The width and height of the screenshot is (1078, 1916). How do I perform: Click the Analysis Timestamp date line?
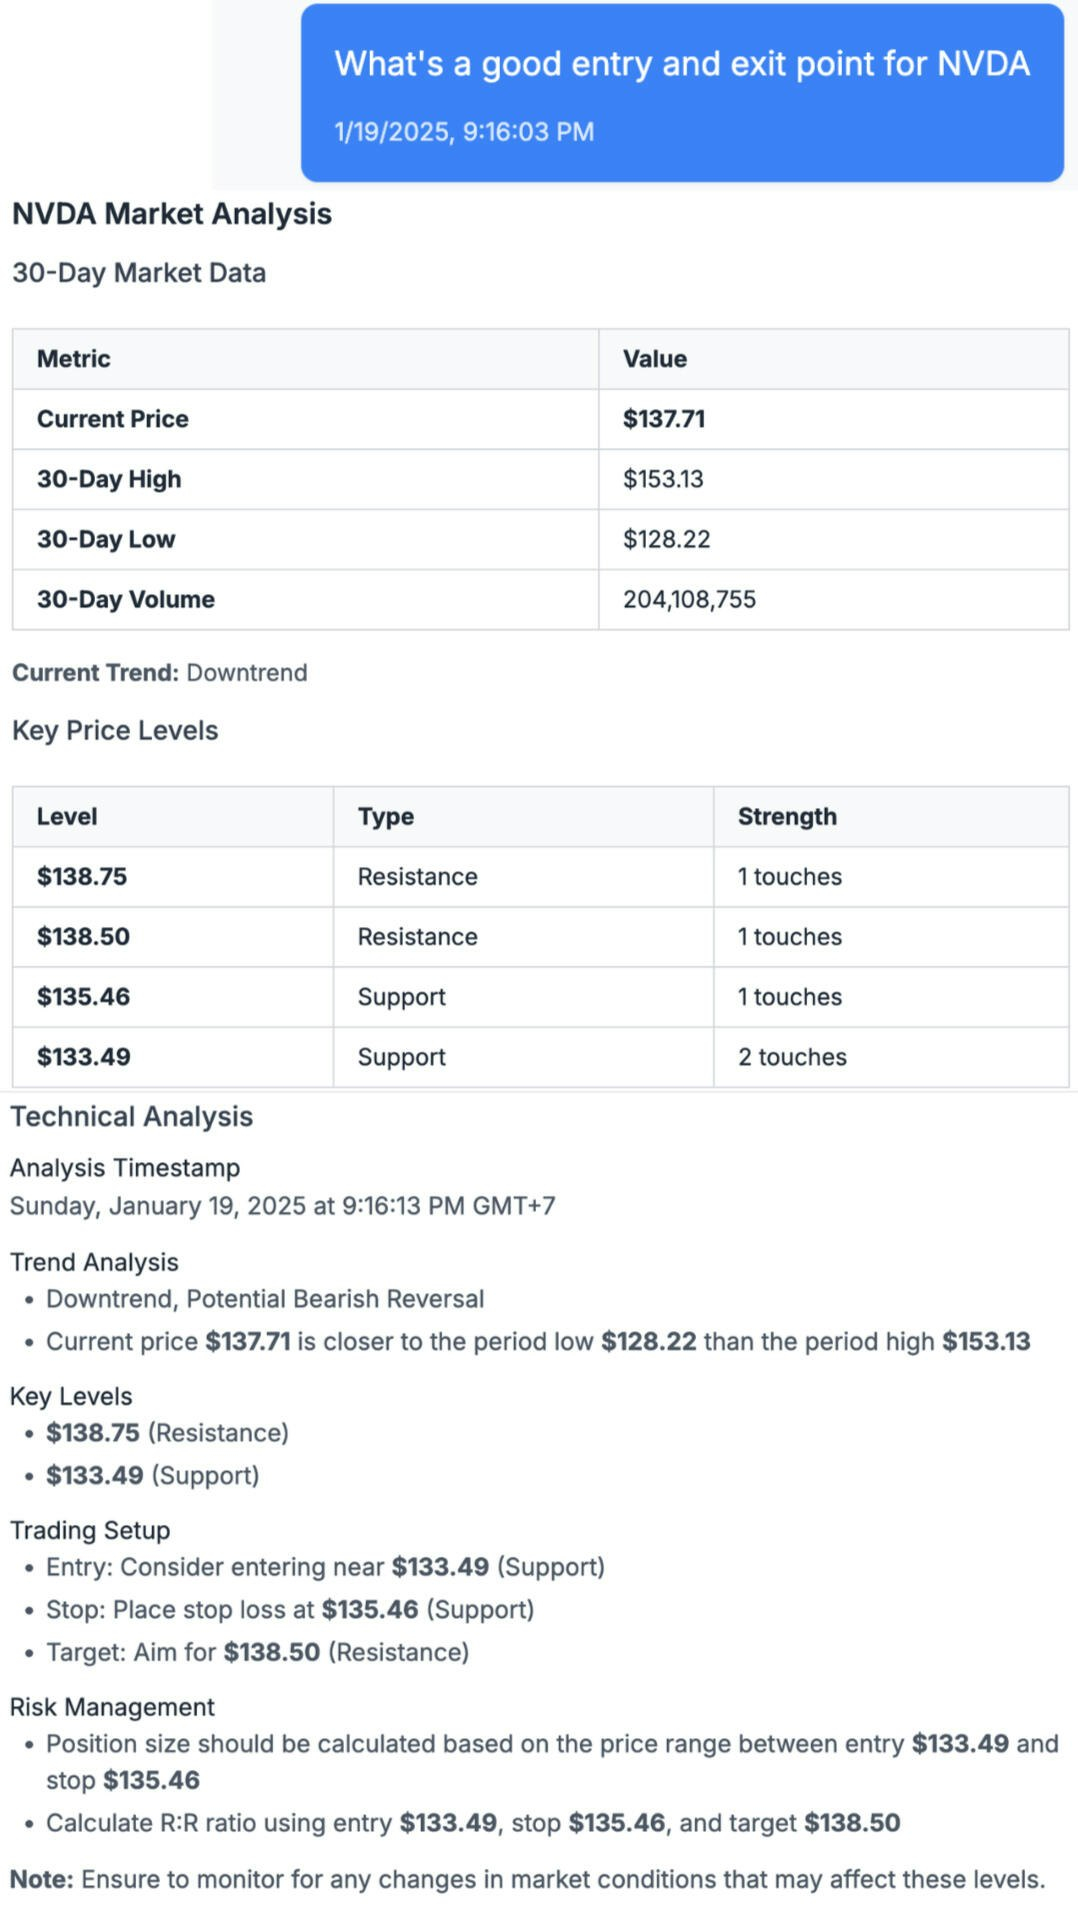[x=283, y=1206]
